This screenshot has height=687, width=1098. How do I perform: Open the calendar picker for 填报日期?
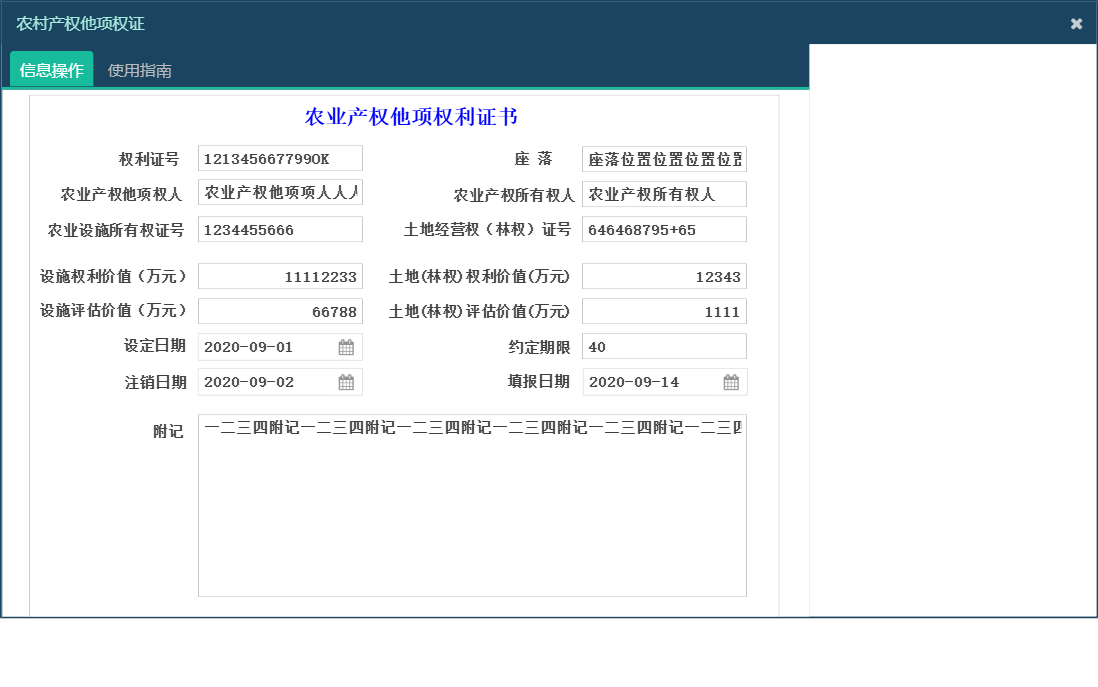click(731, 381)
